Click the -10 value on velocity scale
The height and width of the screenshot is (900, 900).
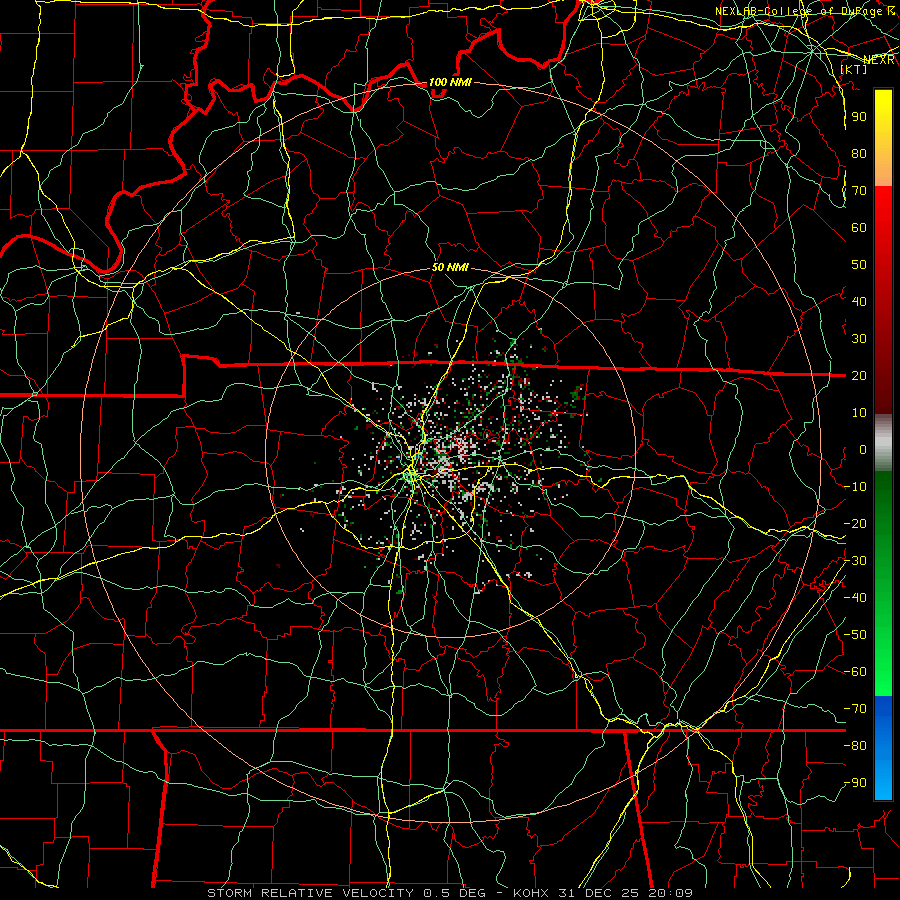tap(855, 487)
